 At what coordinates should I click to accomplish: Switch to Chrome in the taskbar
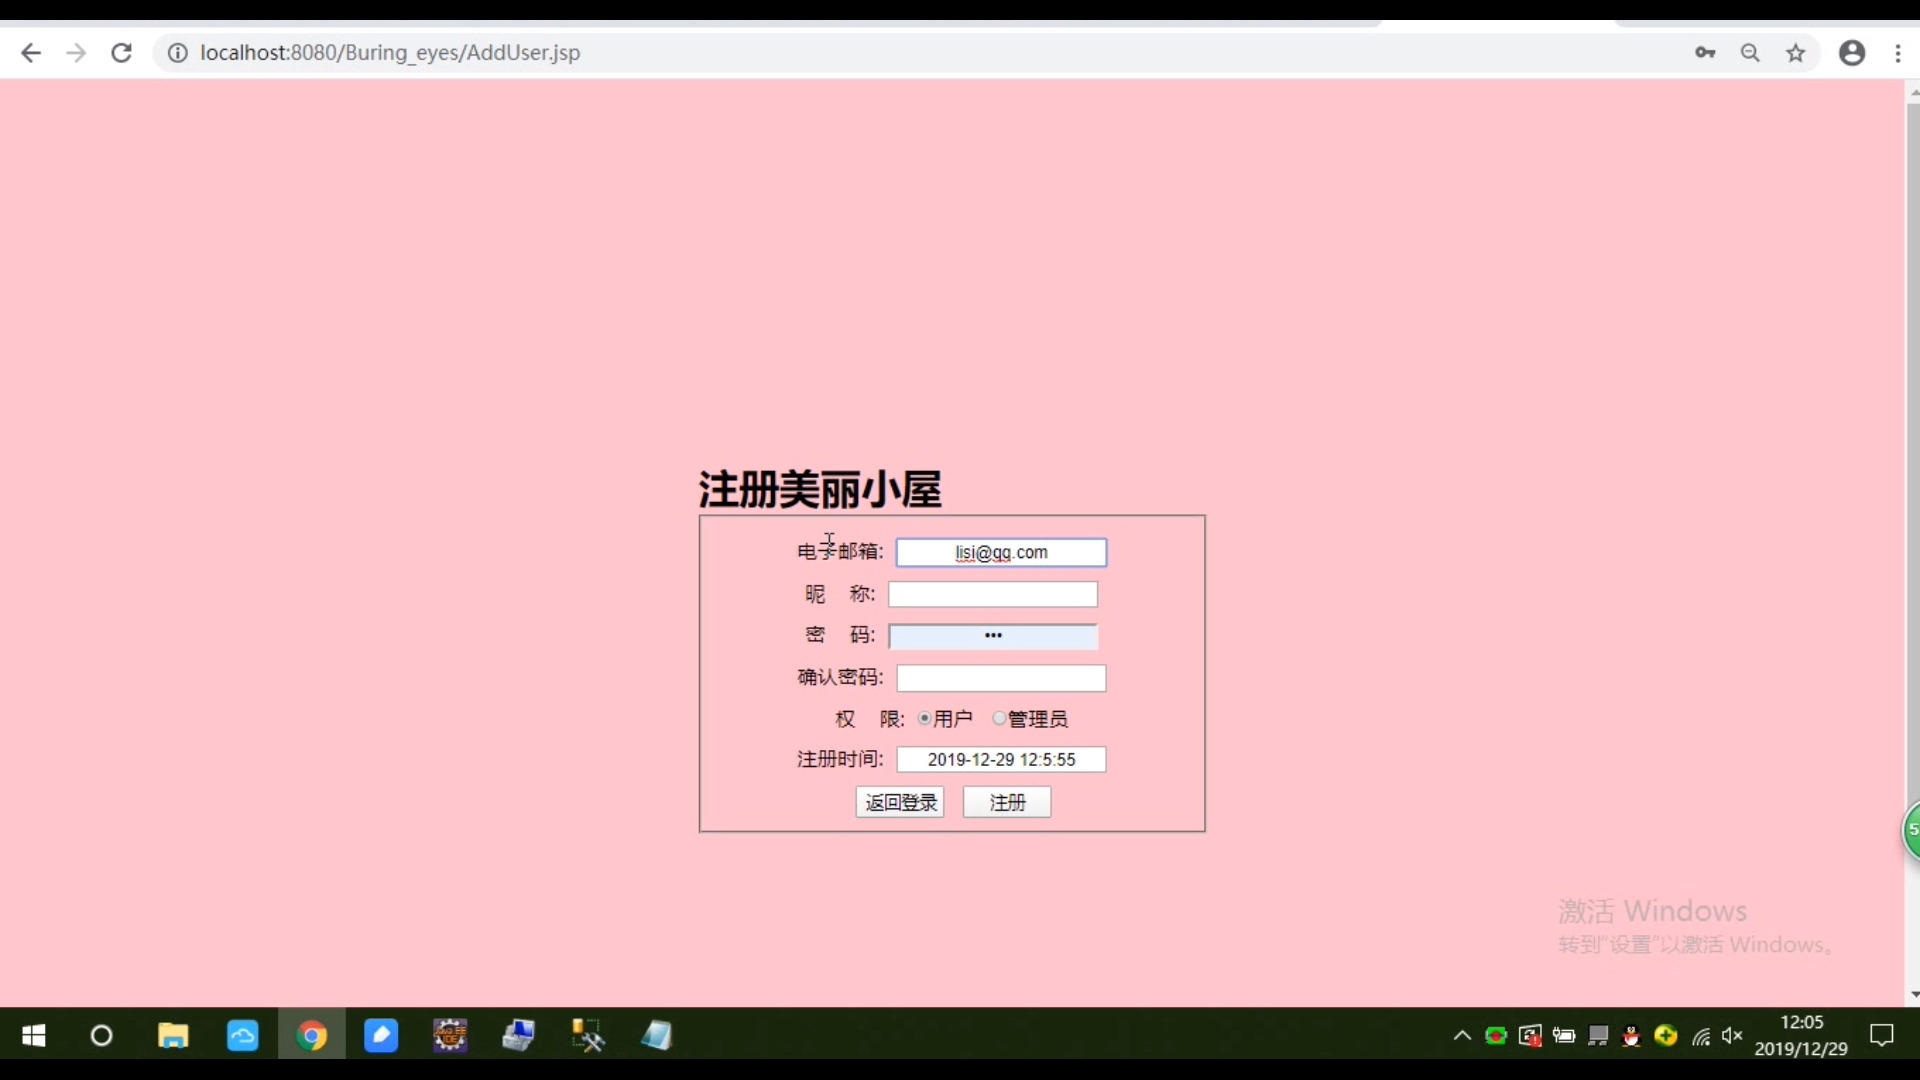pos(312,1036)
